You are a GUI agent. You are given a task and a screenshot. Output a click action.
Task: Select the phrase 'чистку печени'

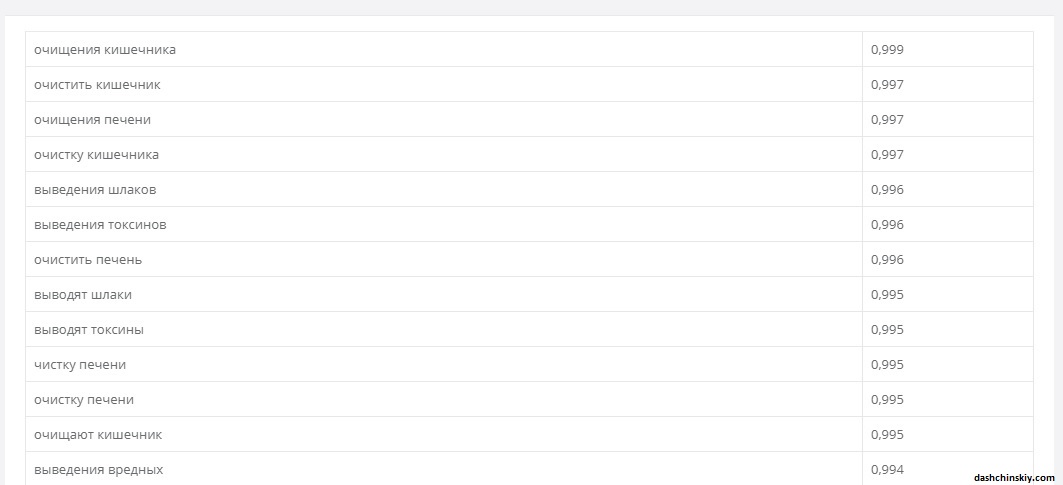click(x=80, y=365)
